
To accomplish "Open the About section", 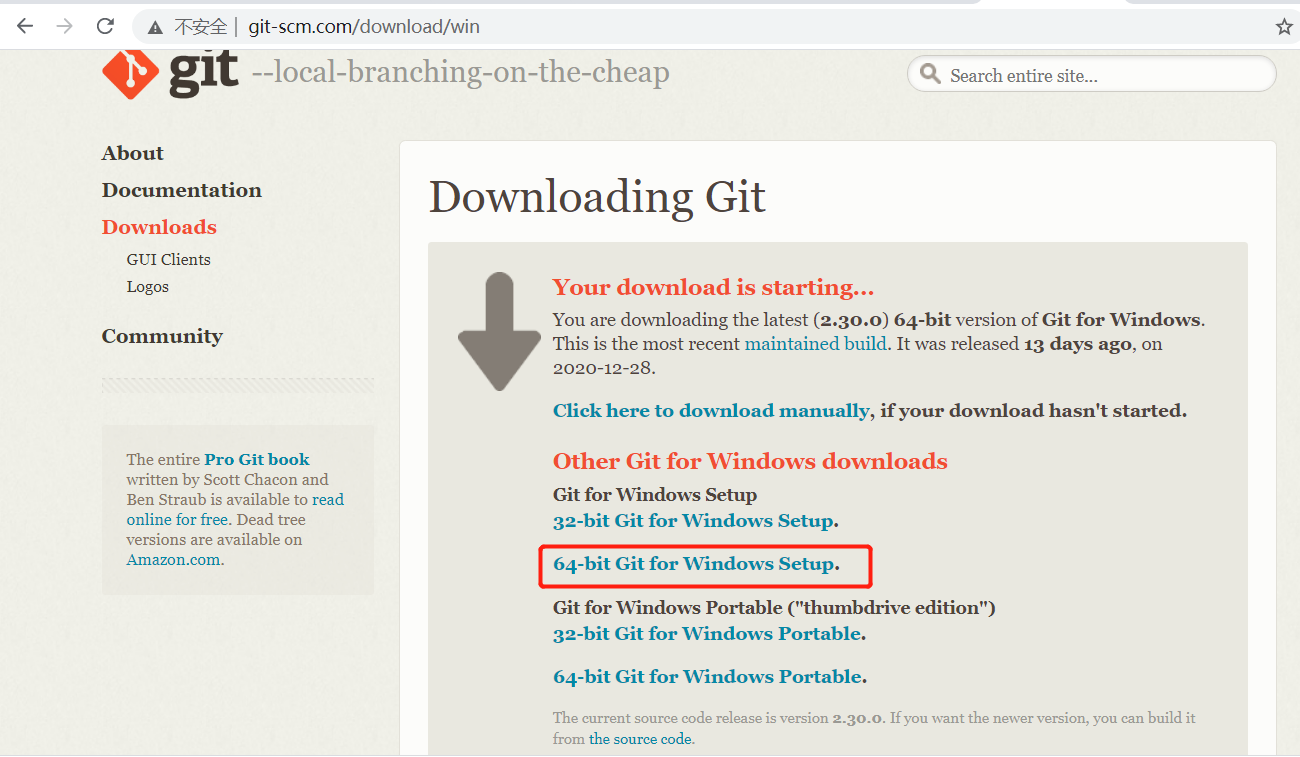I will [132, 153].
